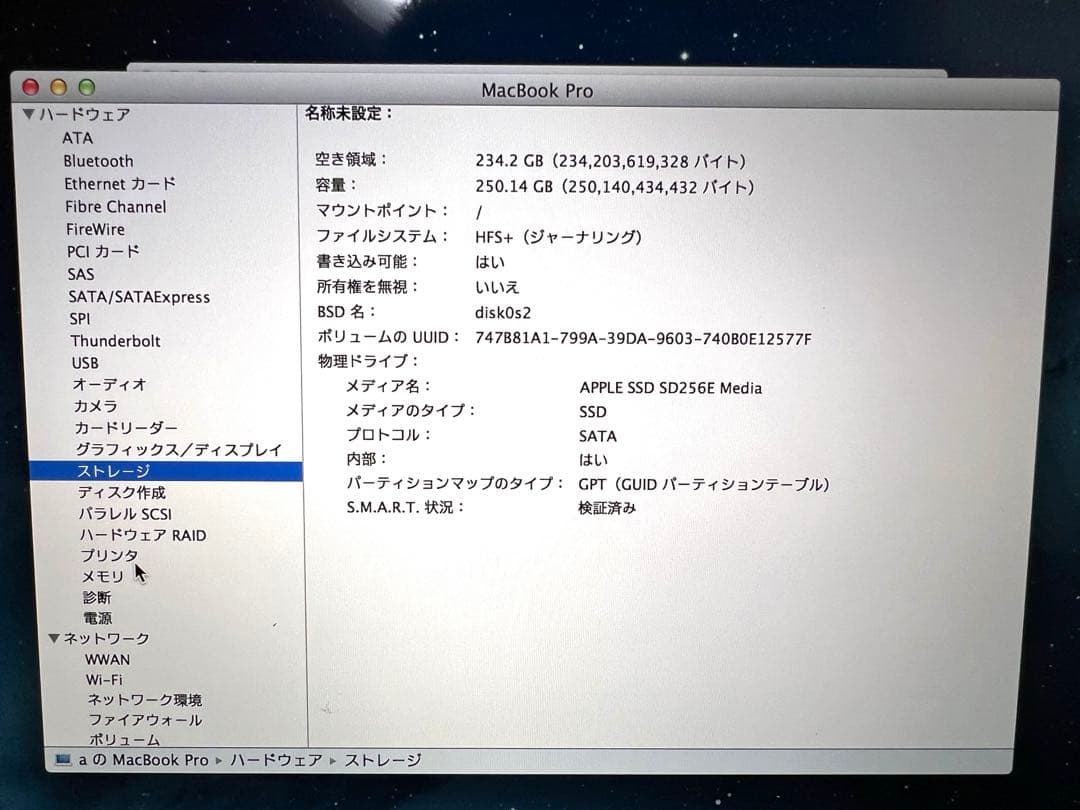The width and height of the screenshot is (1080, 810).
Task: Open FireWire device information
Action: 95,229
